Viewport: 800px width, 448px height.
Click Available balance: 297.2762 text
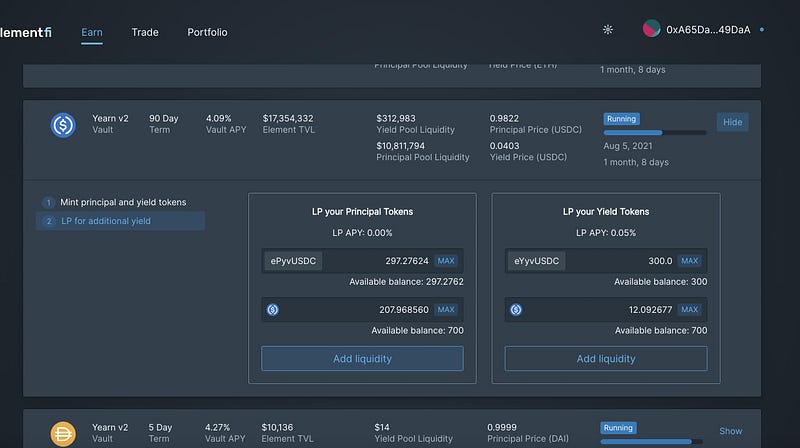coord(406,282)
